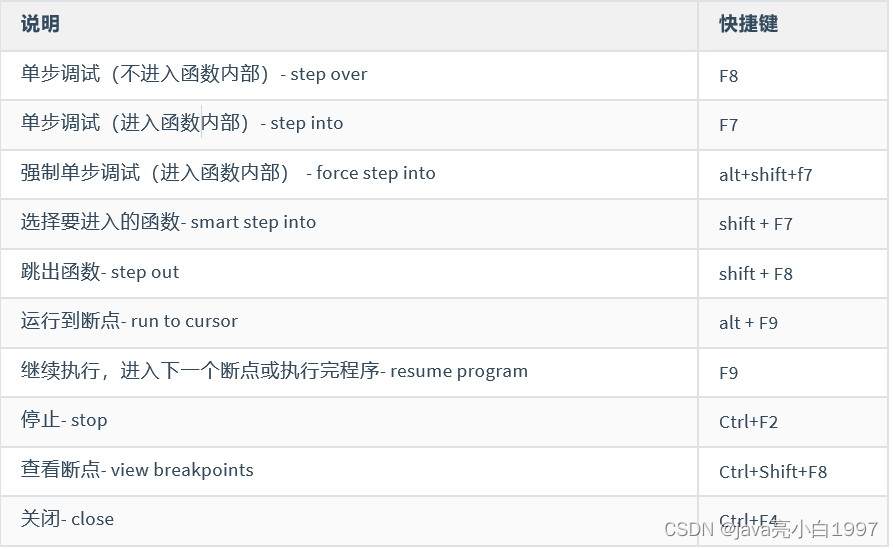This screenshot has height=549, width=893.
Task: Select the run to cursor description
Action: pyautogui.click(x=129, y=321)
